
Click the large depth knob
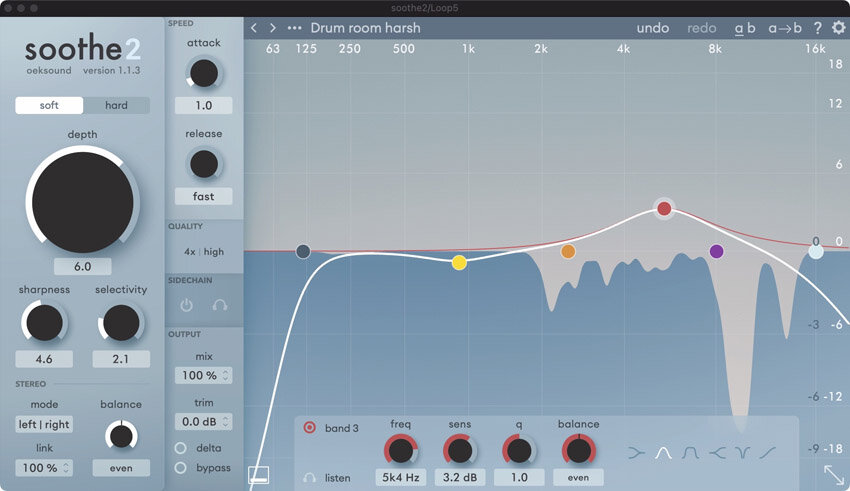click(82, 202)
